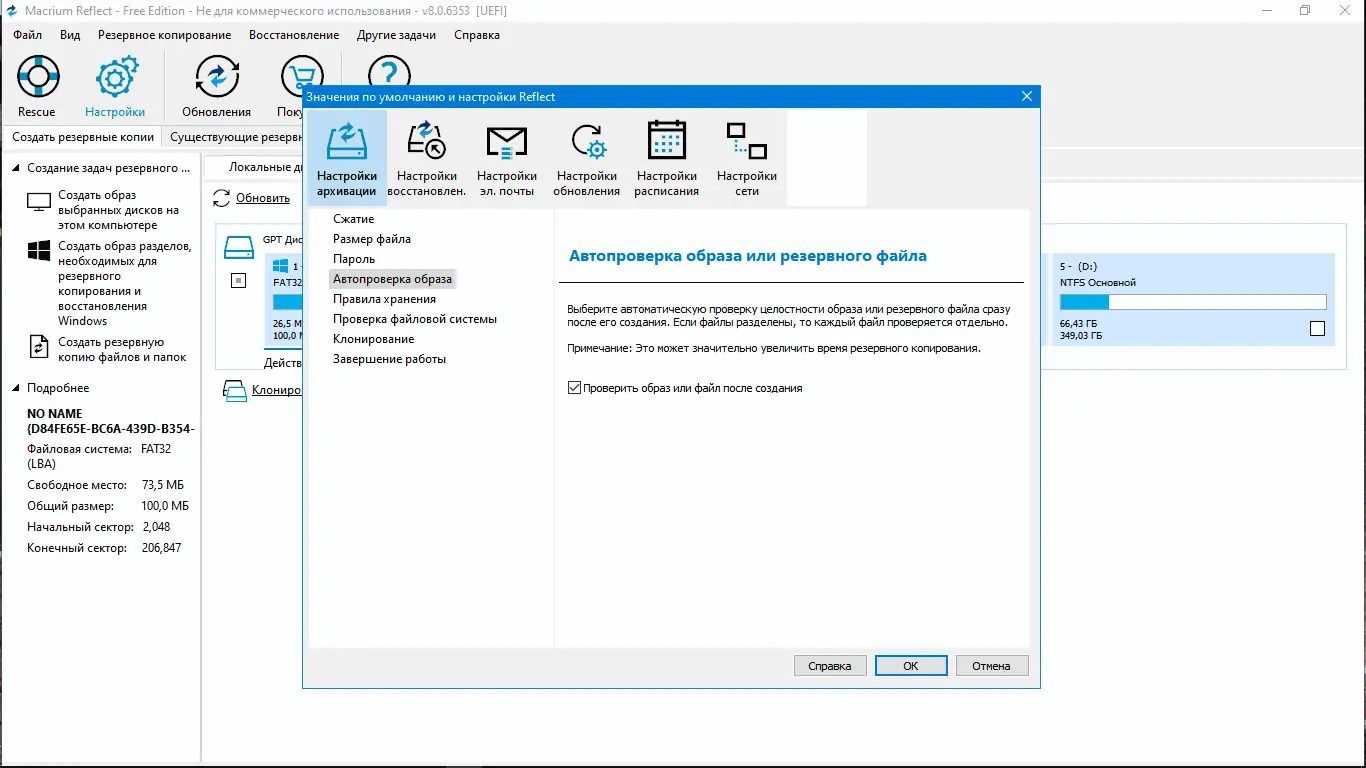
Task: Click the 2,048 start sector value
Action: pyautogui.click(x=156, y=527)
